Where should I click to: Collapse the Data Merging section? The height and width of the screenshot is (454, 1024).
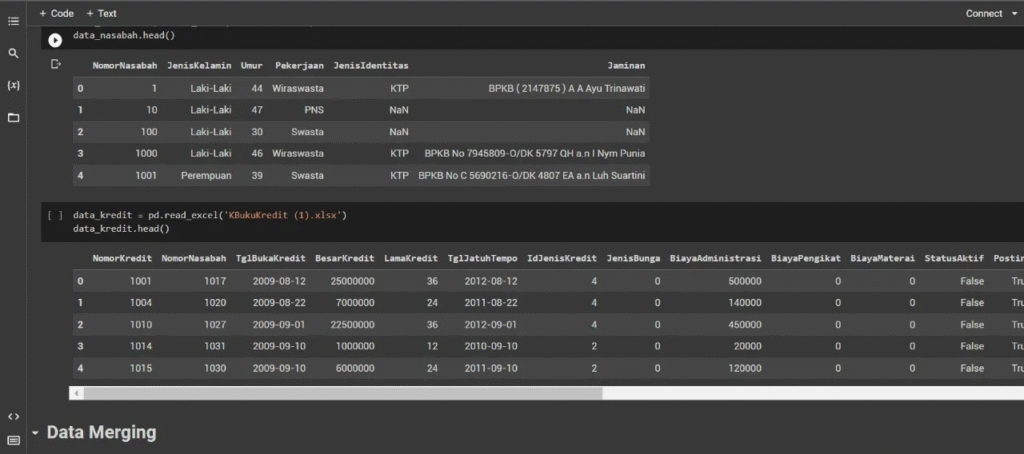(36, 433)
